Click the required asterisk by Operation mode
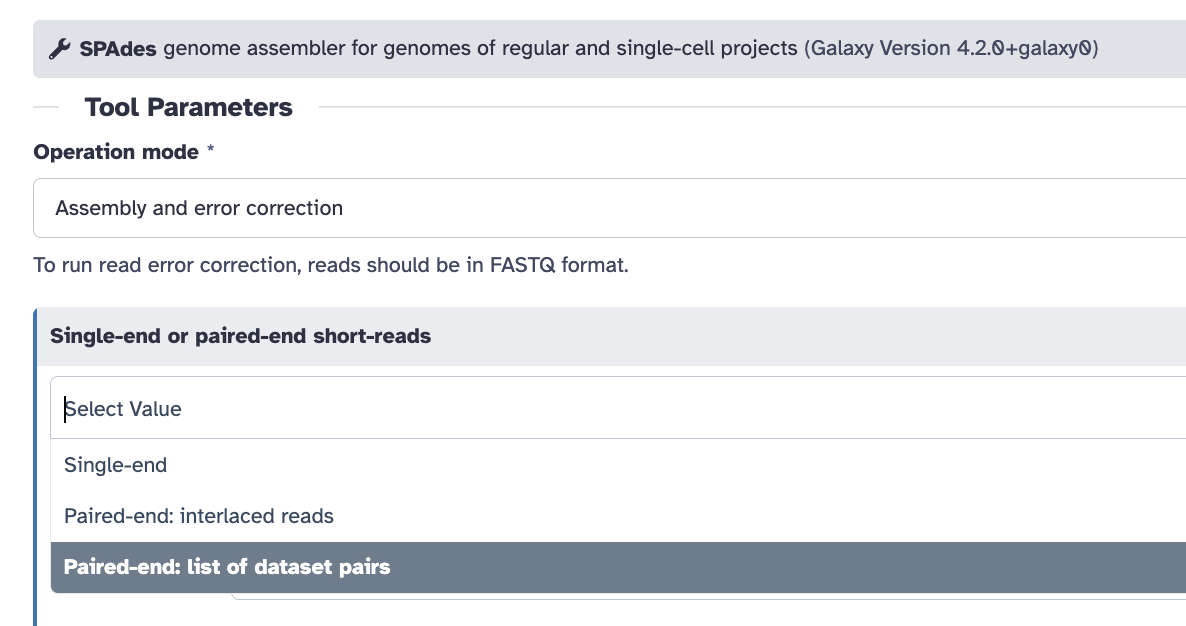 click(210, 152)
